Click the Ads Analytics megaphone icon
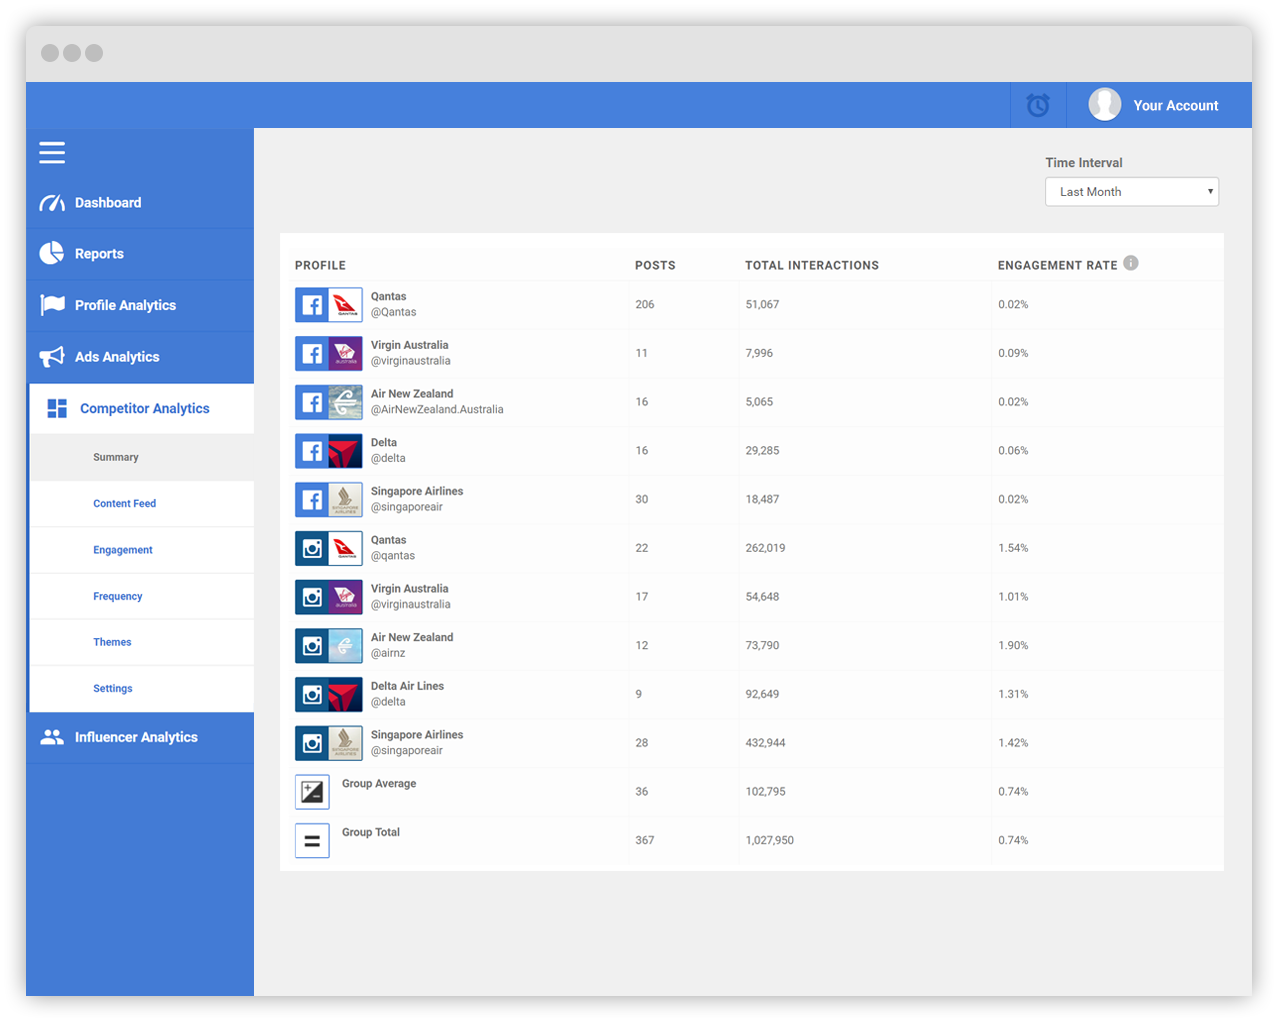This screenshot has height=1024, width=1280. tap(51, 357)
